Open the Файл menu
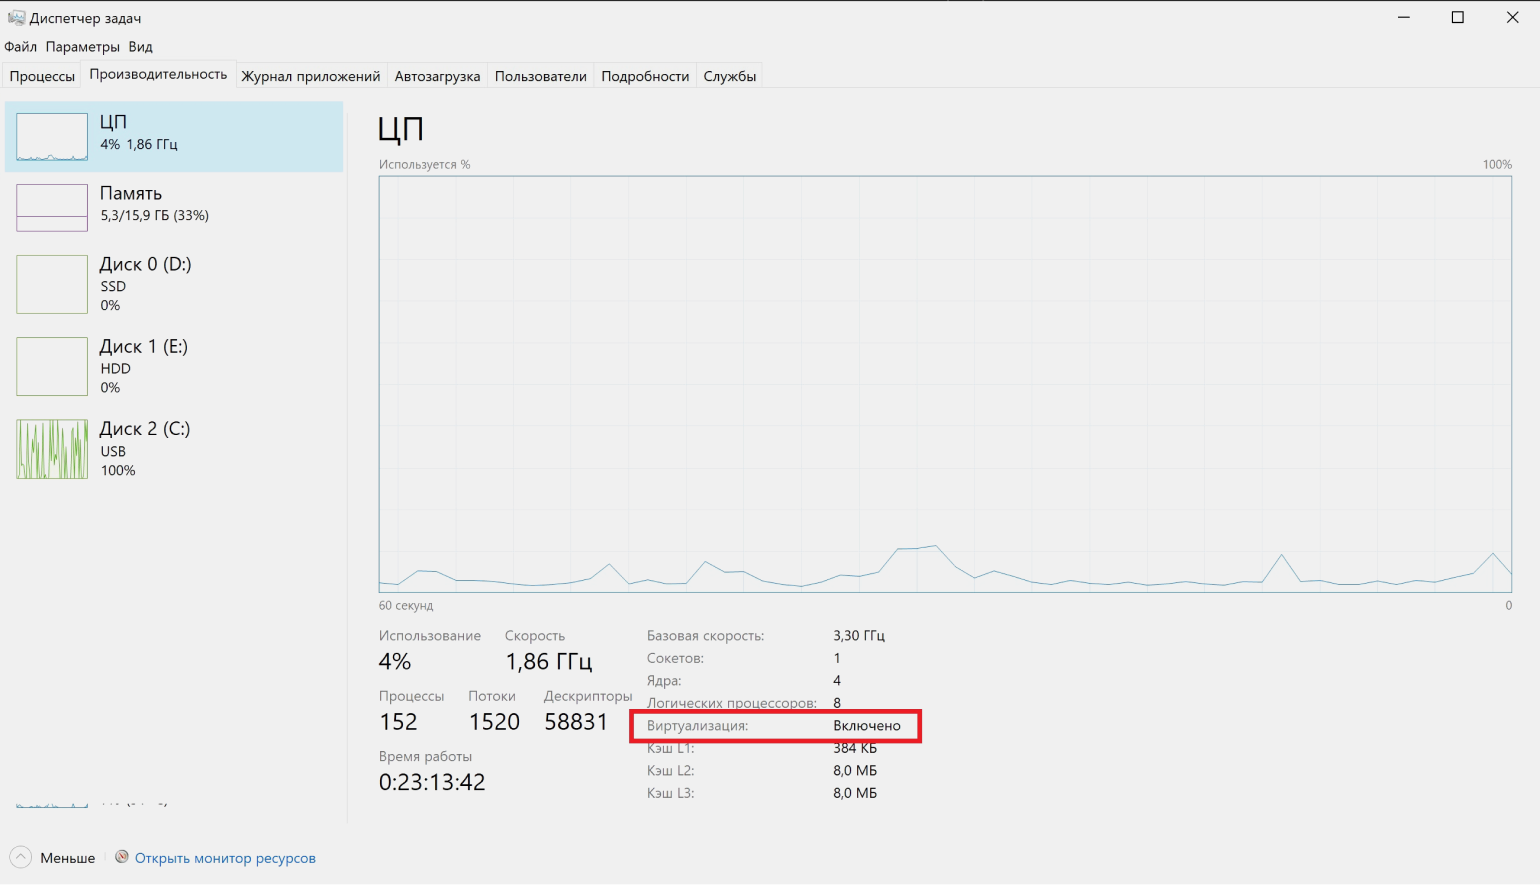1540x885 pixels. 20,47
